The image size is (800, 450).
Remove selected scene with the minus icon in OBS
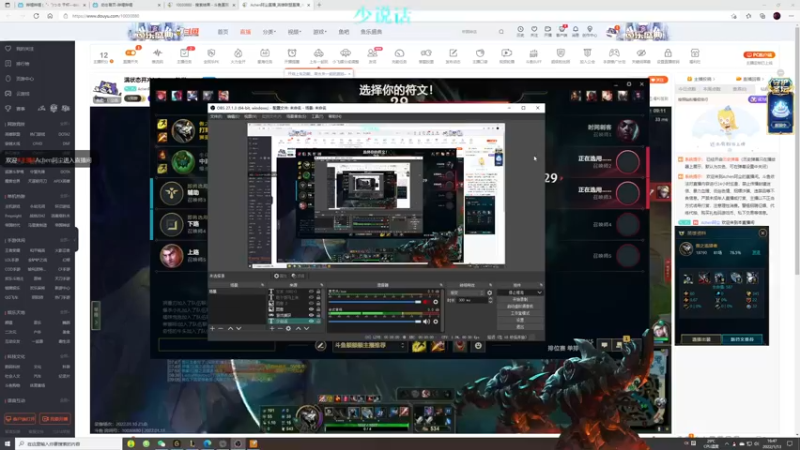pyautogui.click(x=221, y=329)
